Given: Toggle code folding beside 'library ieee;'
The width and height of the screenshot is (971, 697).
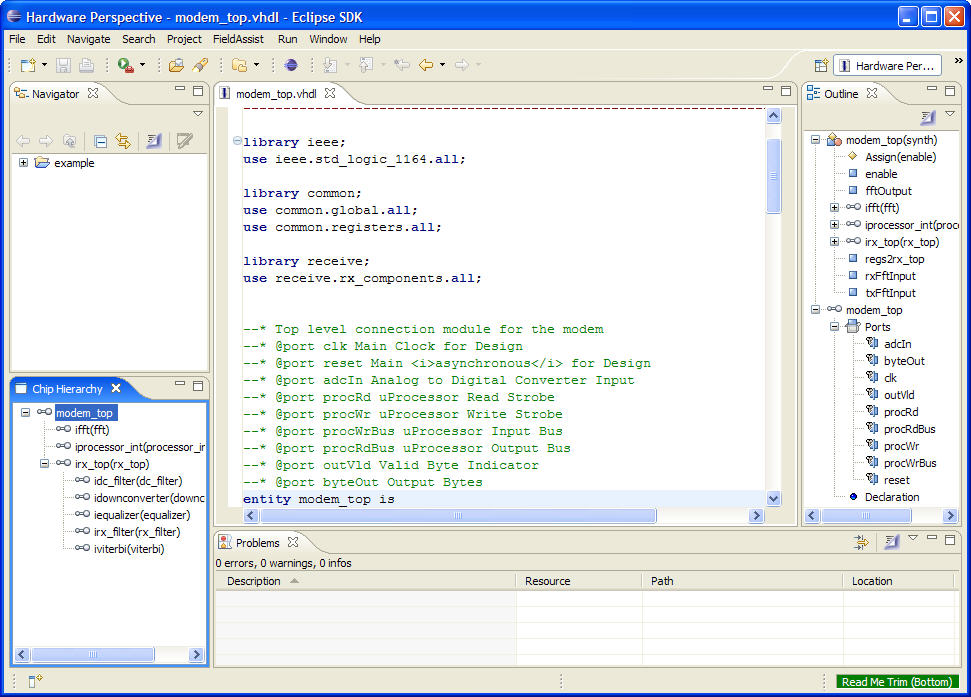Looking at the screenshot, I should [x=237, y=141].
